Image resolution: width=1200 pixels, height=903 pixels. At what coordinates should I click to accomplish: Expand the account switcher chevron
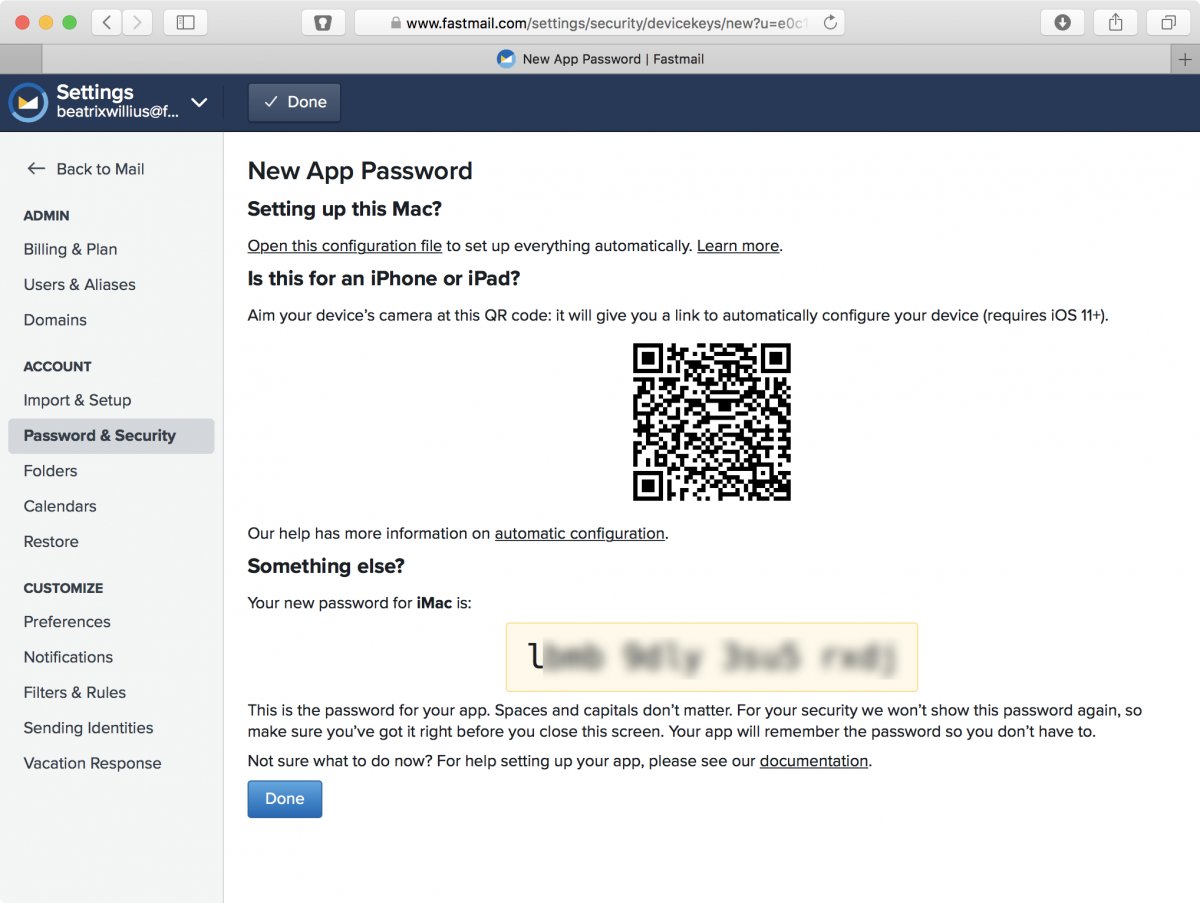pyautogui.click(x=199, y=102)
